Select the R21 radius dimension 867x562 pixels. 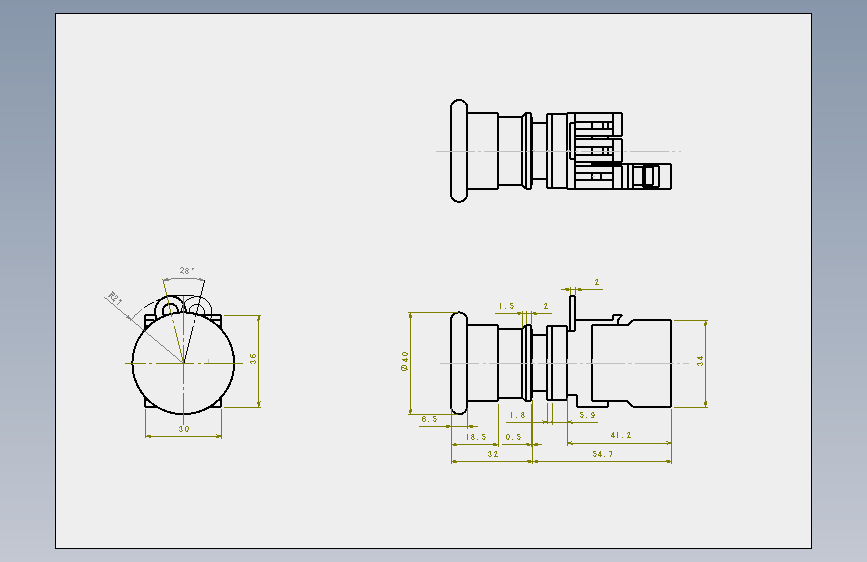[x=115, y=299]
